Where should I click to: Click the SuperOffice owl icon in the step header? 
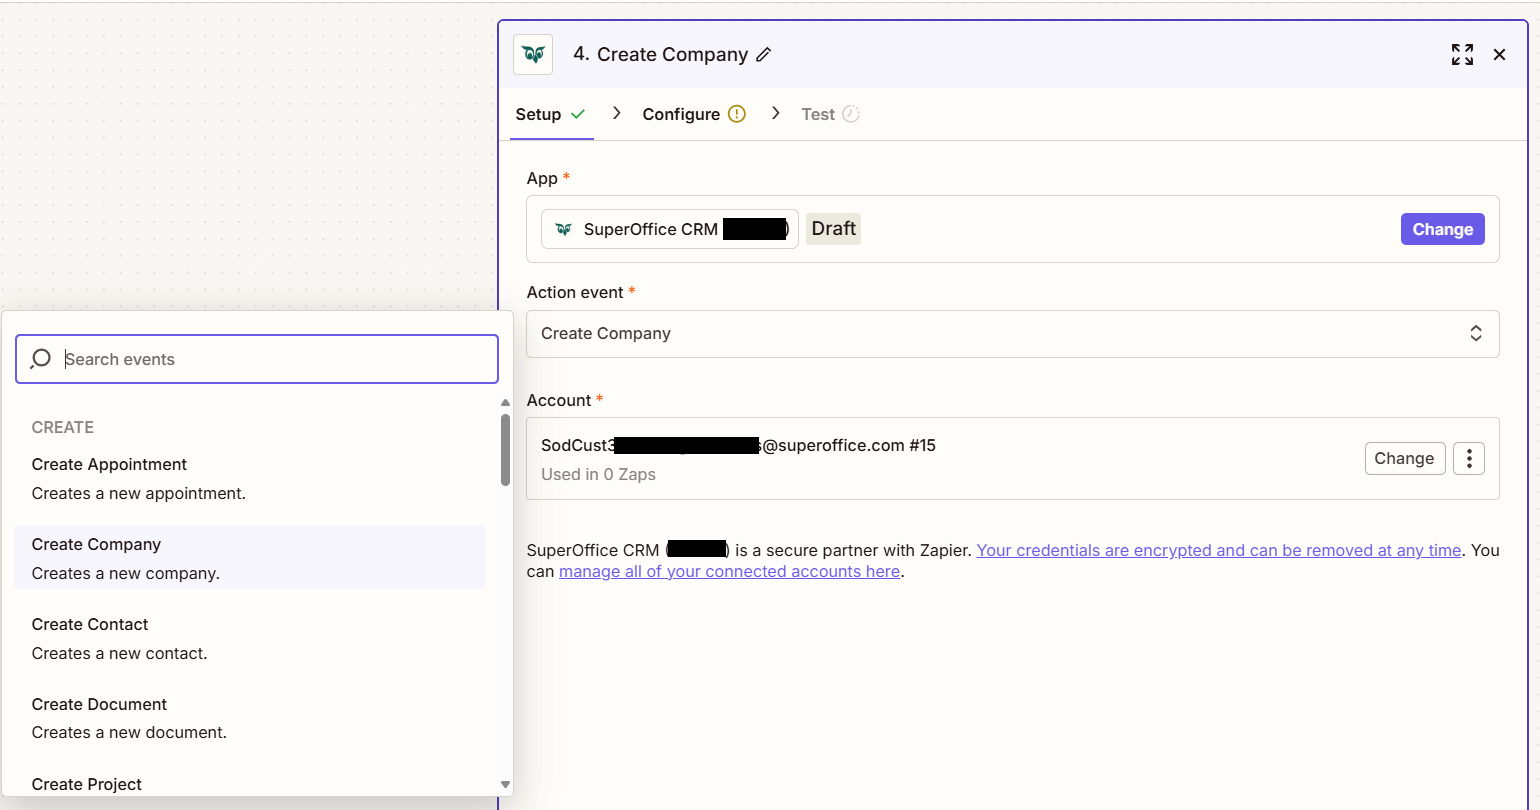[532, 54]
